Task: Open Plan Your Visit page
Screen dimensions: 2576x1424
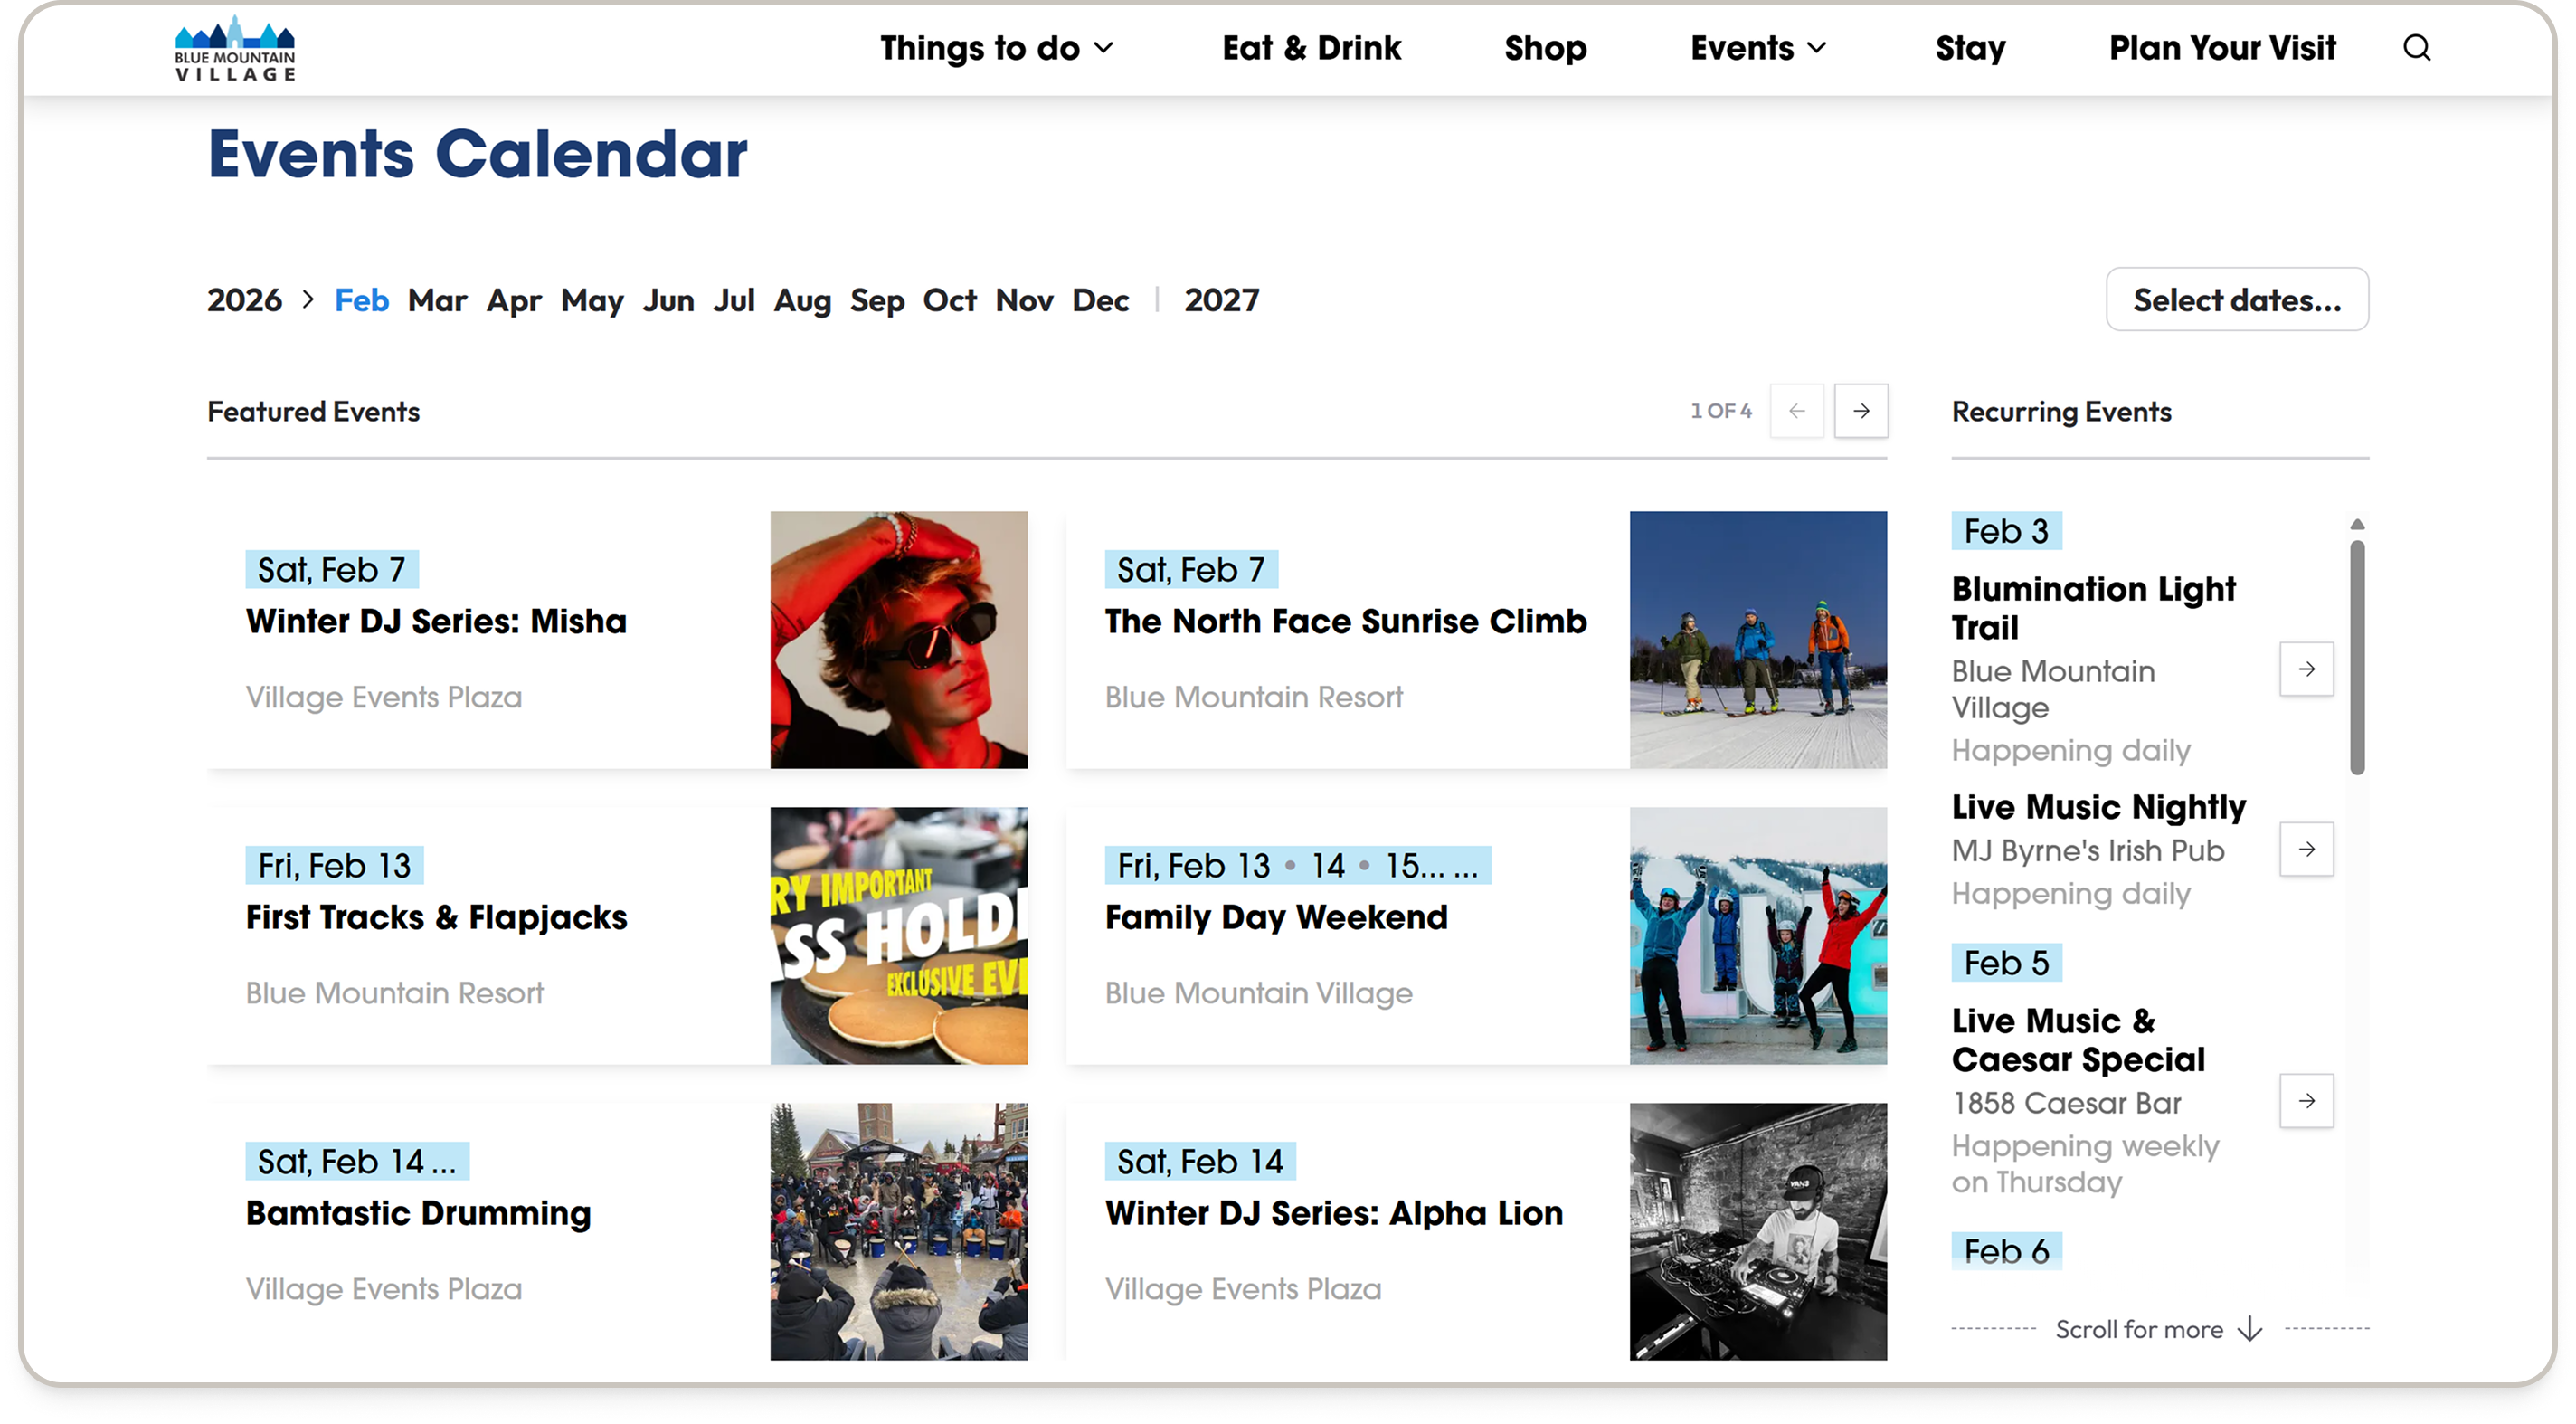Action: (x=2222, y=48)
